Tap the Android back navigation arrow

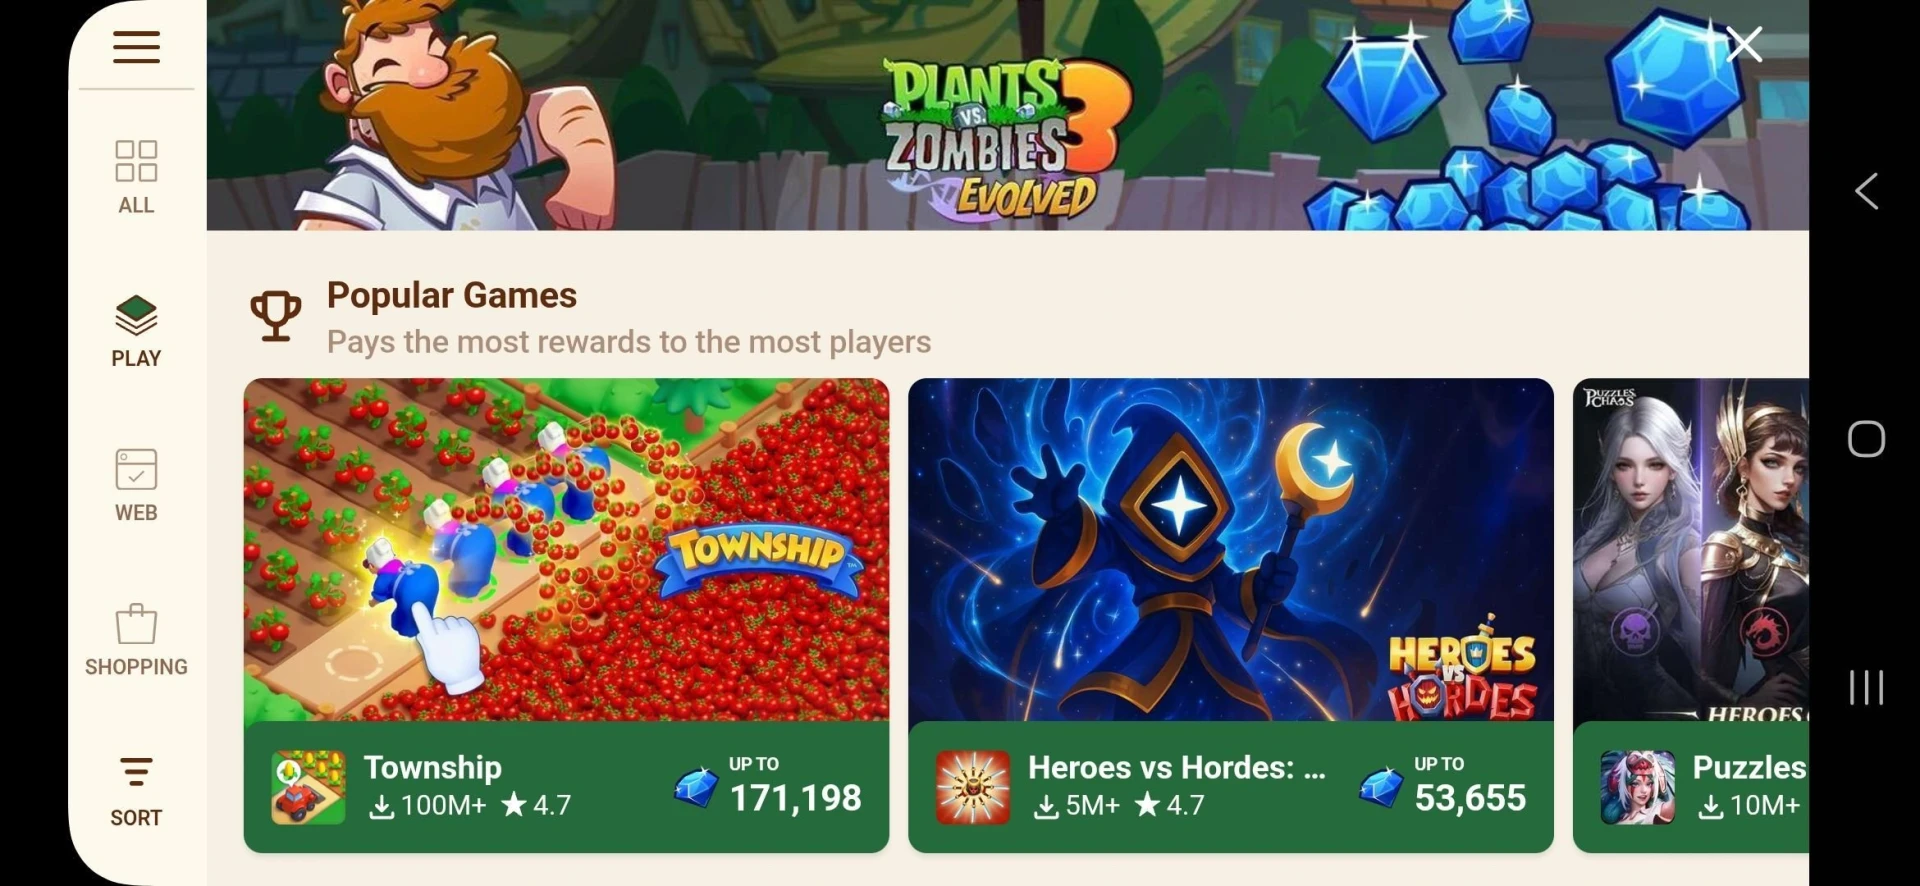click(1866, 191)
